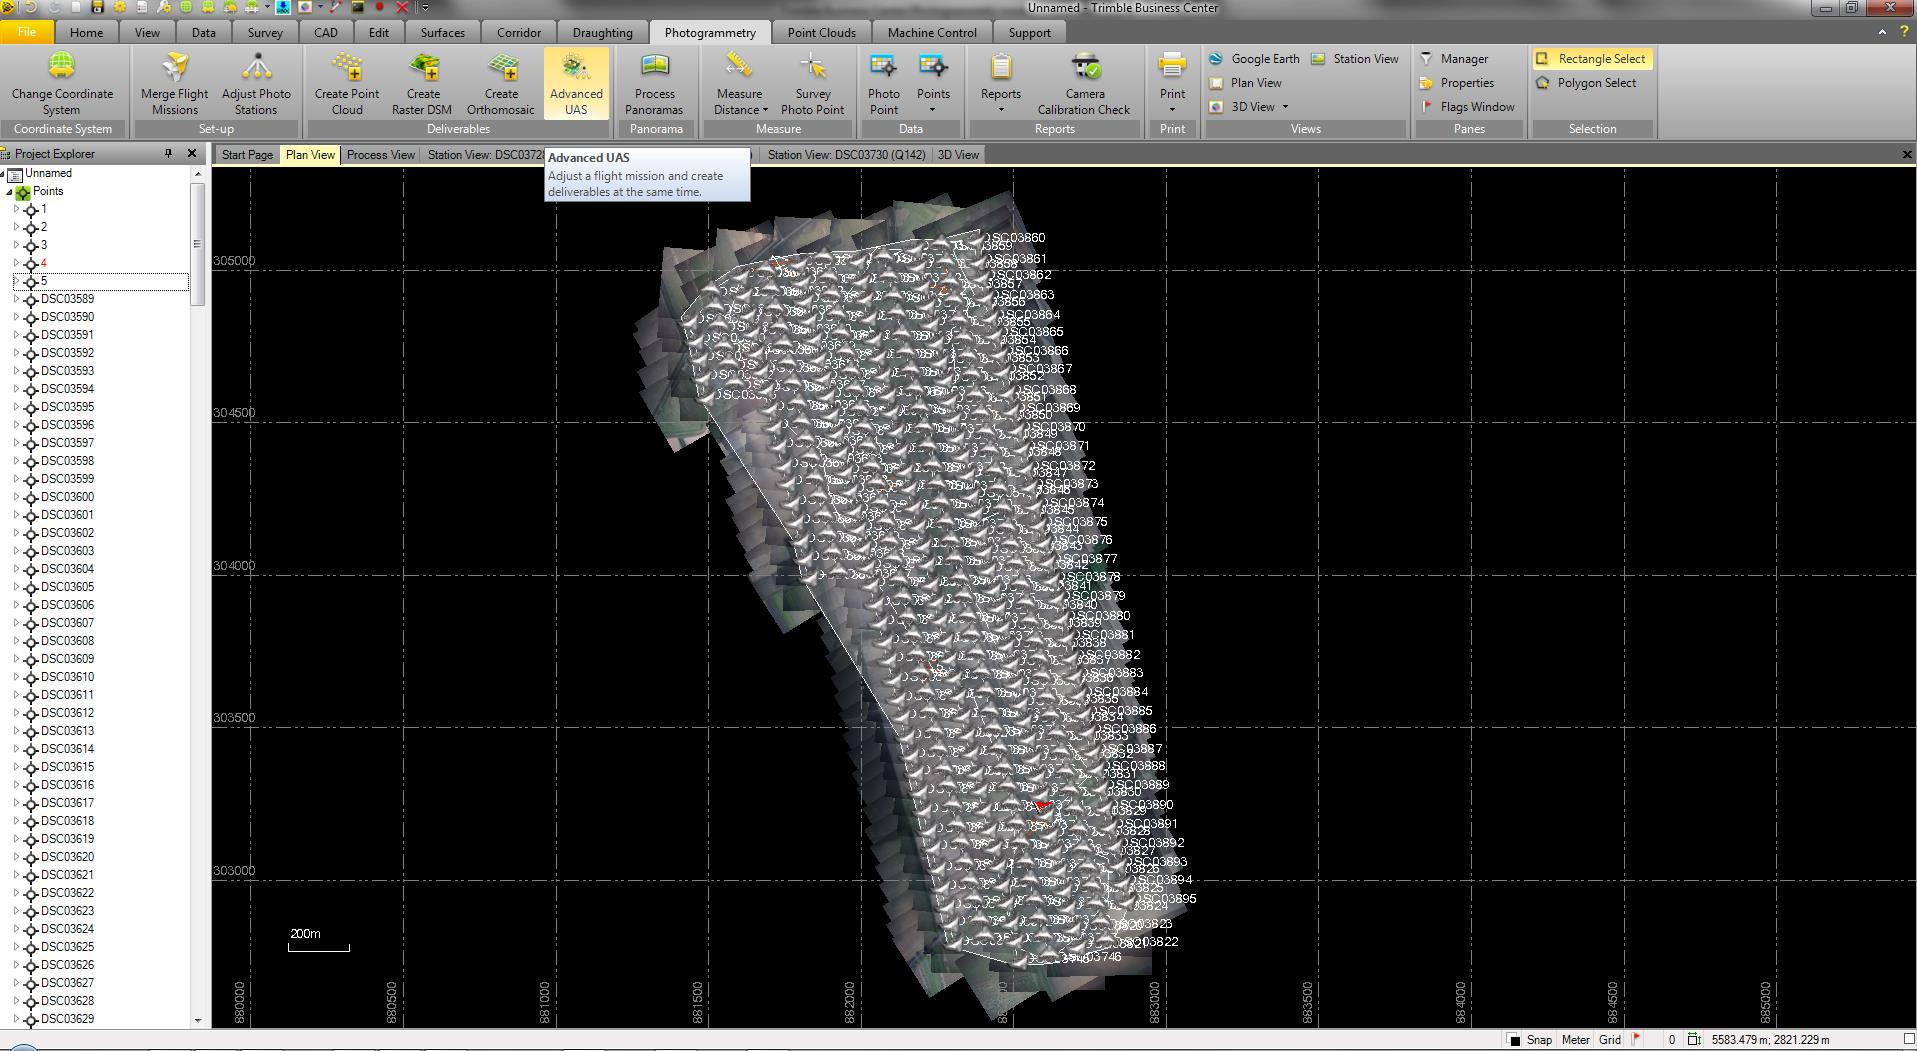
Task: Open Plan View from Views group
Action: click(1245, 83)
